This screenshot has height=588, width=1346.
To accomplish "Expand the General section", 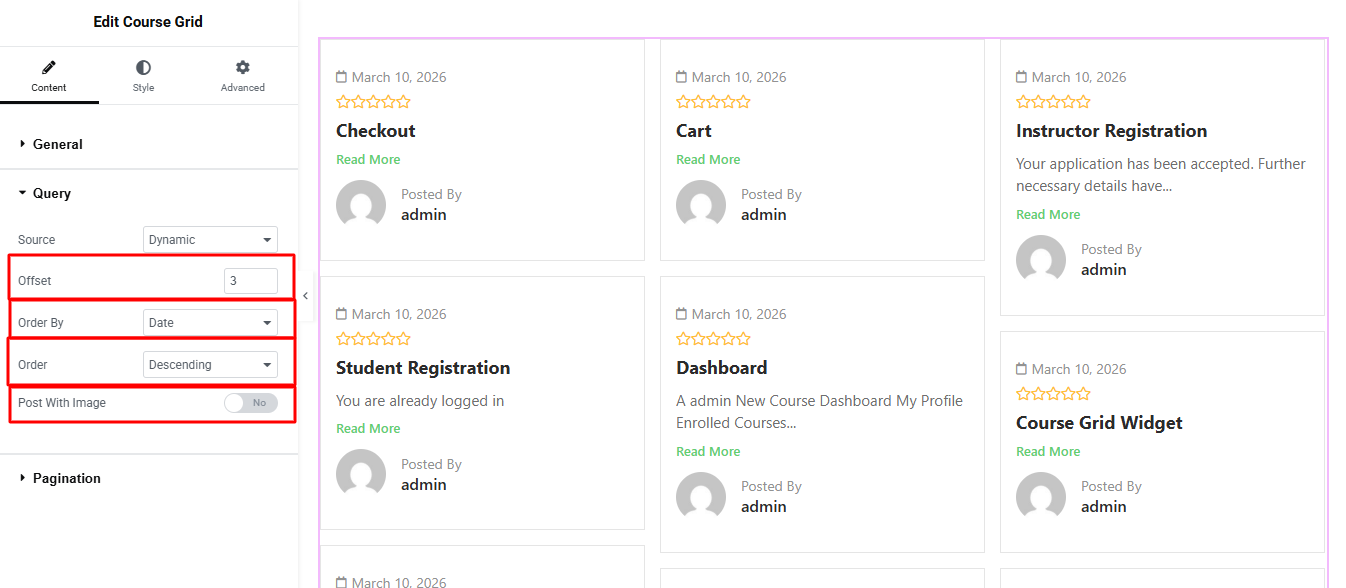I will pos(57,144).
